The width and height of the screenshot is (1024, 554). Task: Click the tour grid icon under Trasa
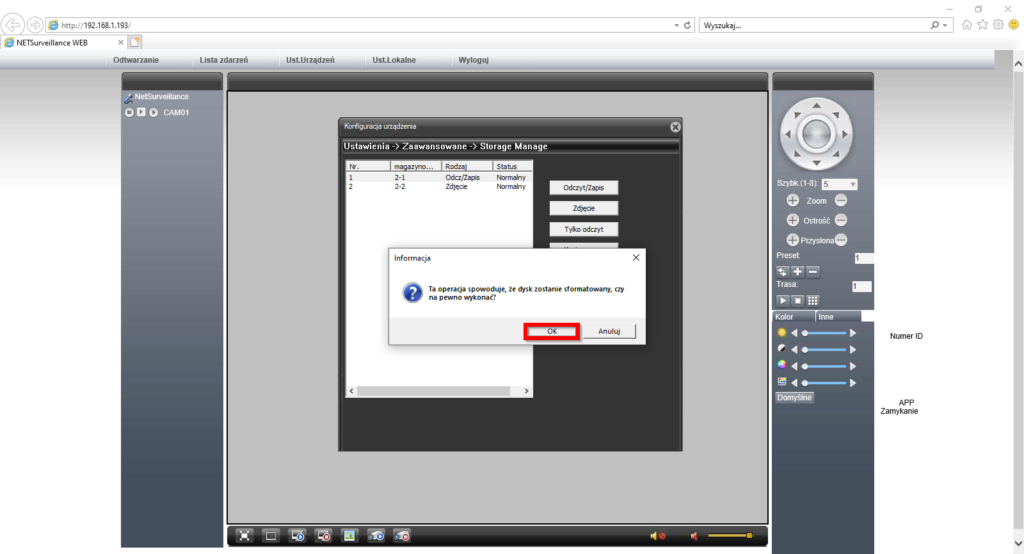813,300
